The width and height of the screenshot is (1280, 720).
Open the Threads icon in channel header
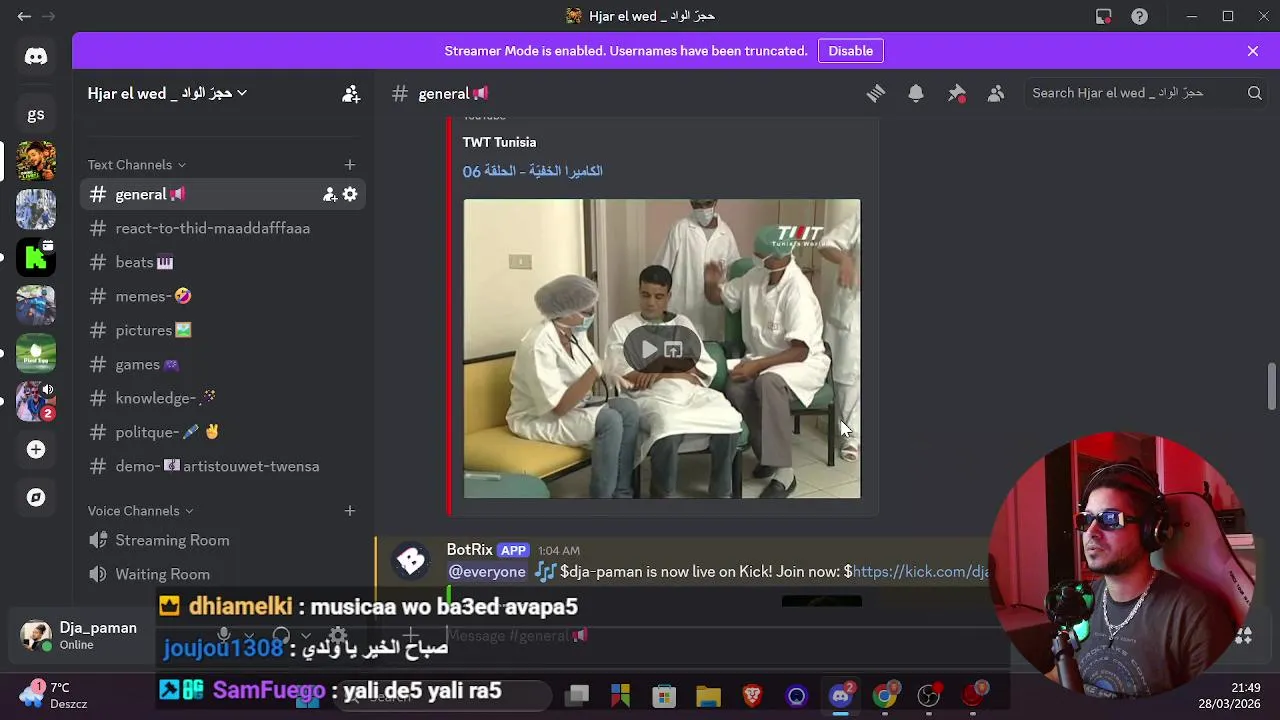tap(876, 93)
